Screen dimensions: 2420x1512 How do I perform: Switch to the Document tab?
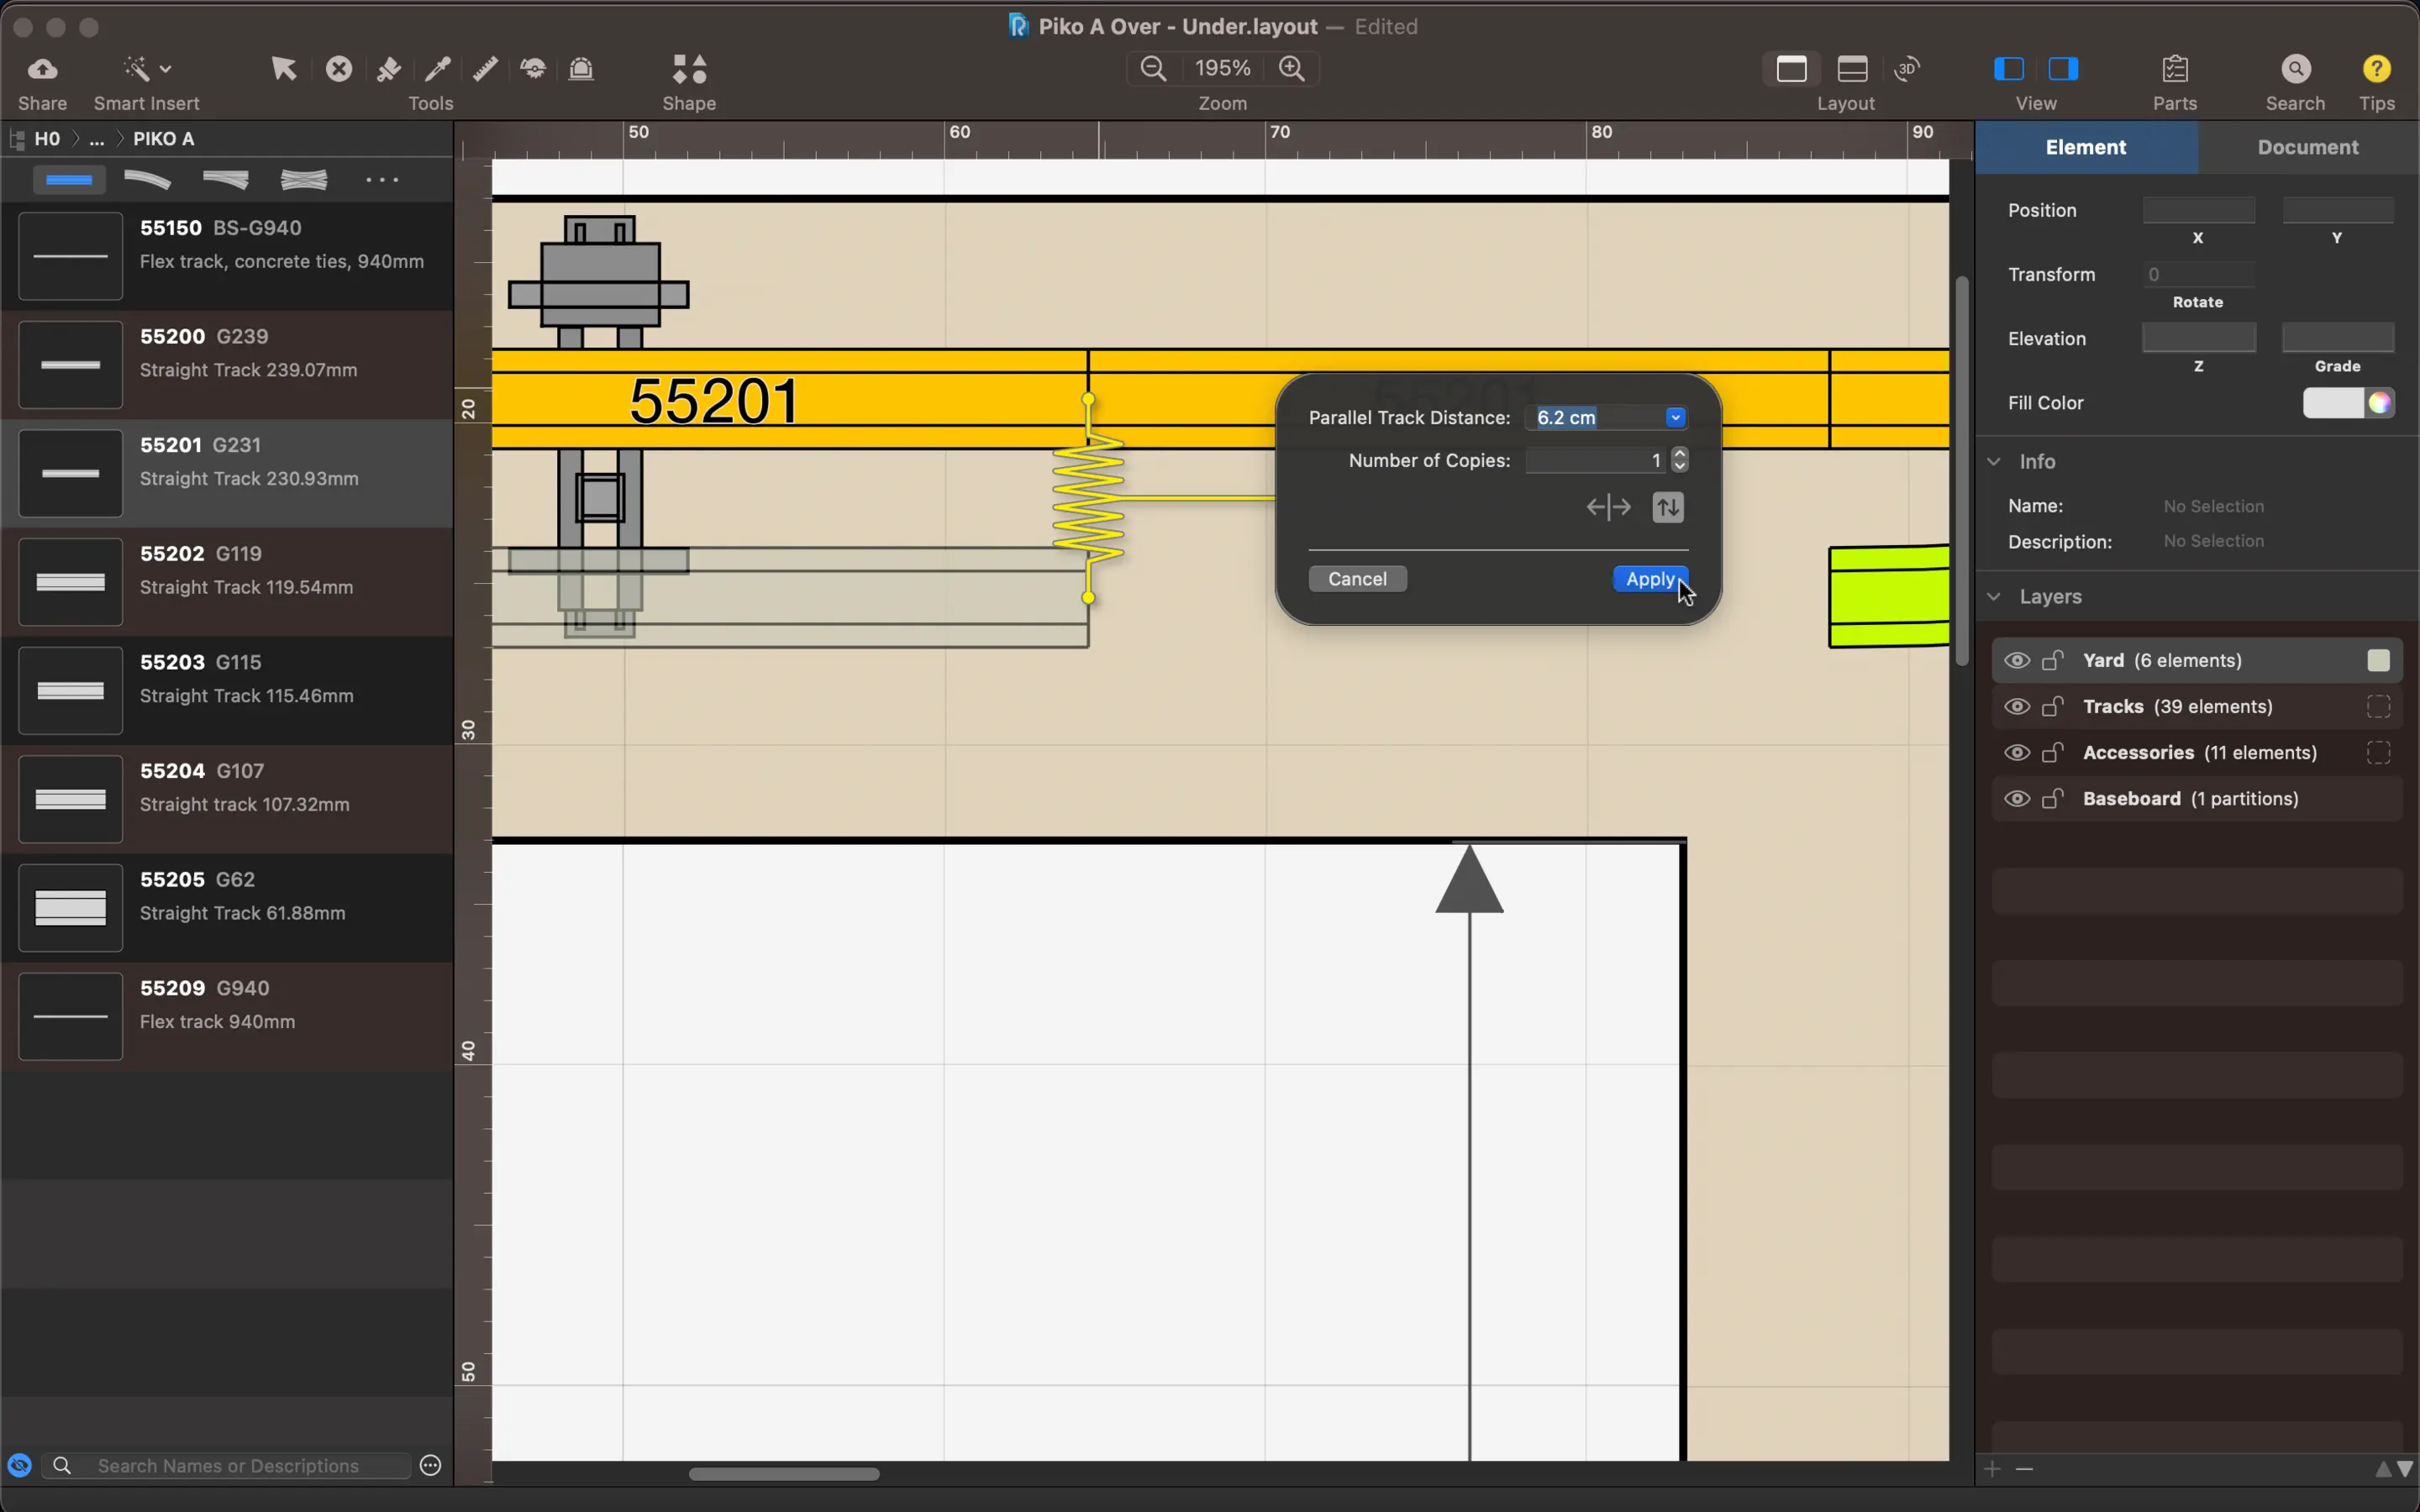[x=2307, y=147]
